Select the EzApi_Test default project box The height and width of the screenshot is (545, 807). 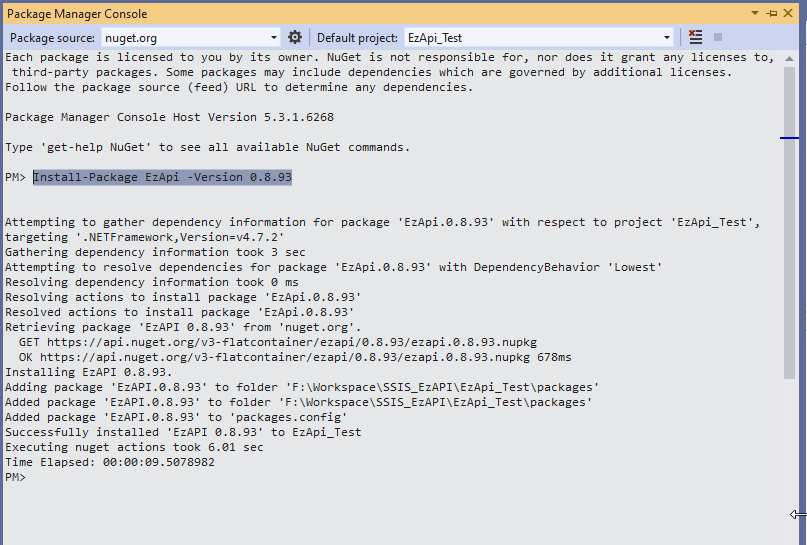530,37
